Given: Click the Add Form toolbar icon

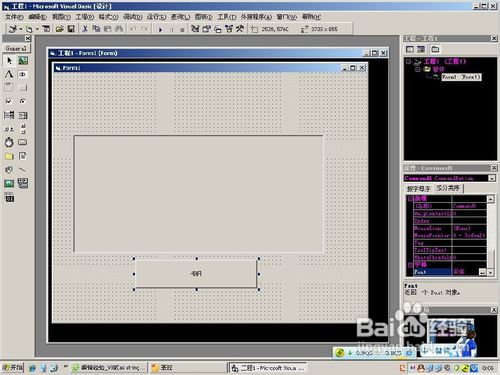Looking at the screenshot, I should [29, 29].
